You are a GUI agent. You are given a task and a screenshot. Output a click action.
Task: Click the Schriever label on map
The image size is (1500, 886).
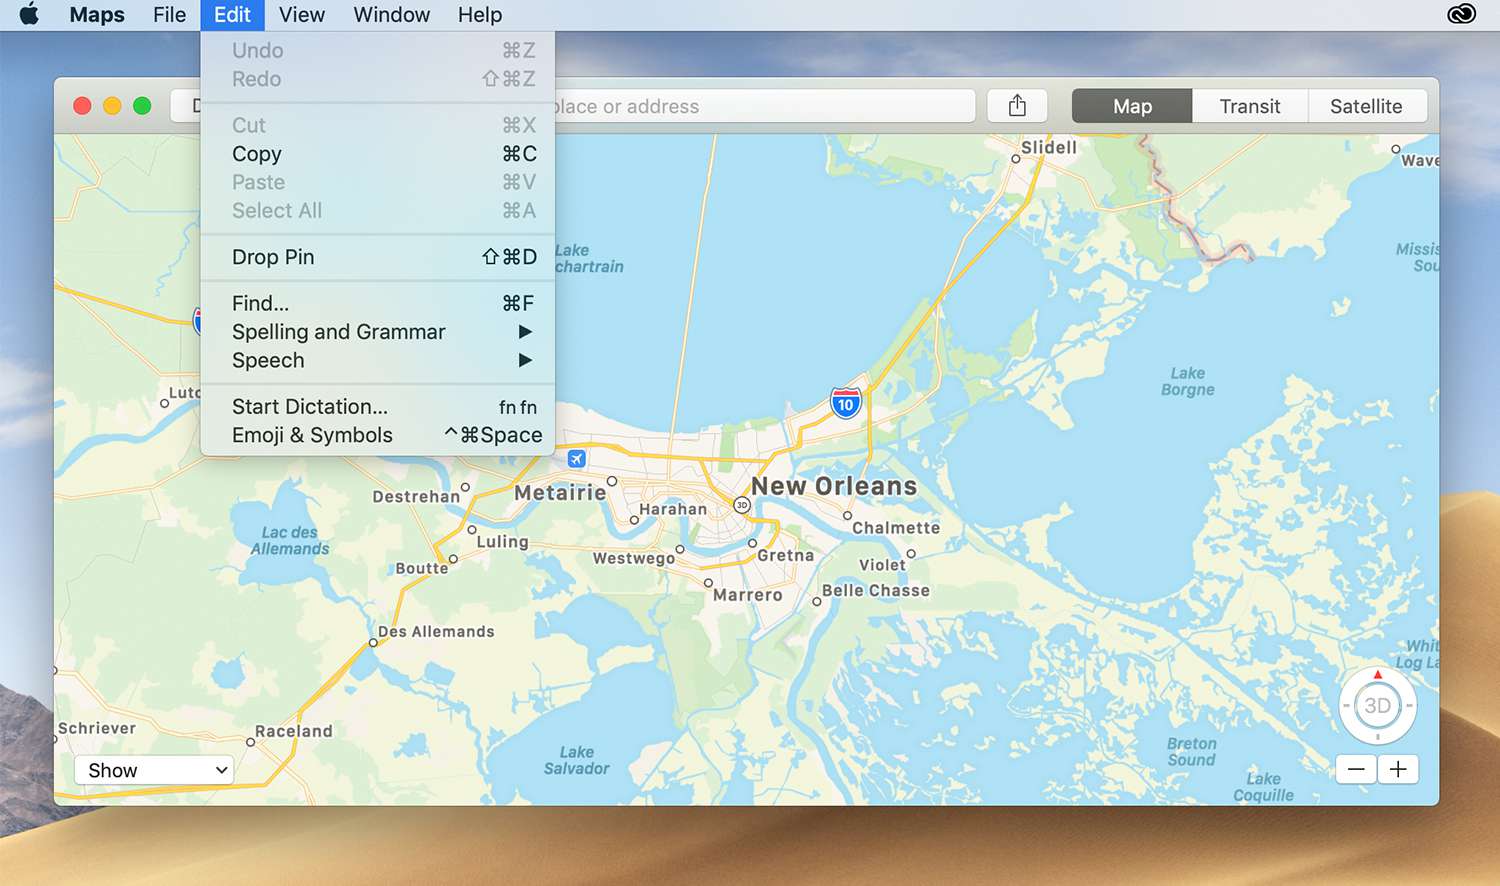97,728
